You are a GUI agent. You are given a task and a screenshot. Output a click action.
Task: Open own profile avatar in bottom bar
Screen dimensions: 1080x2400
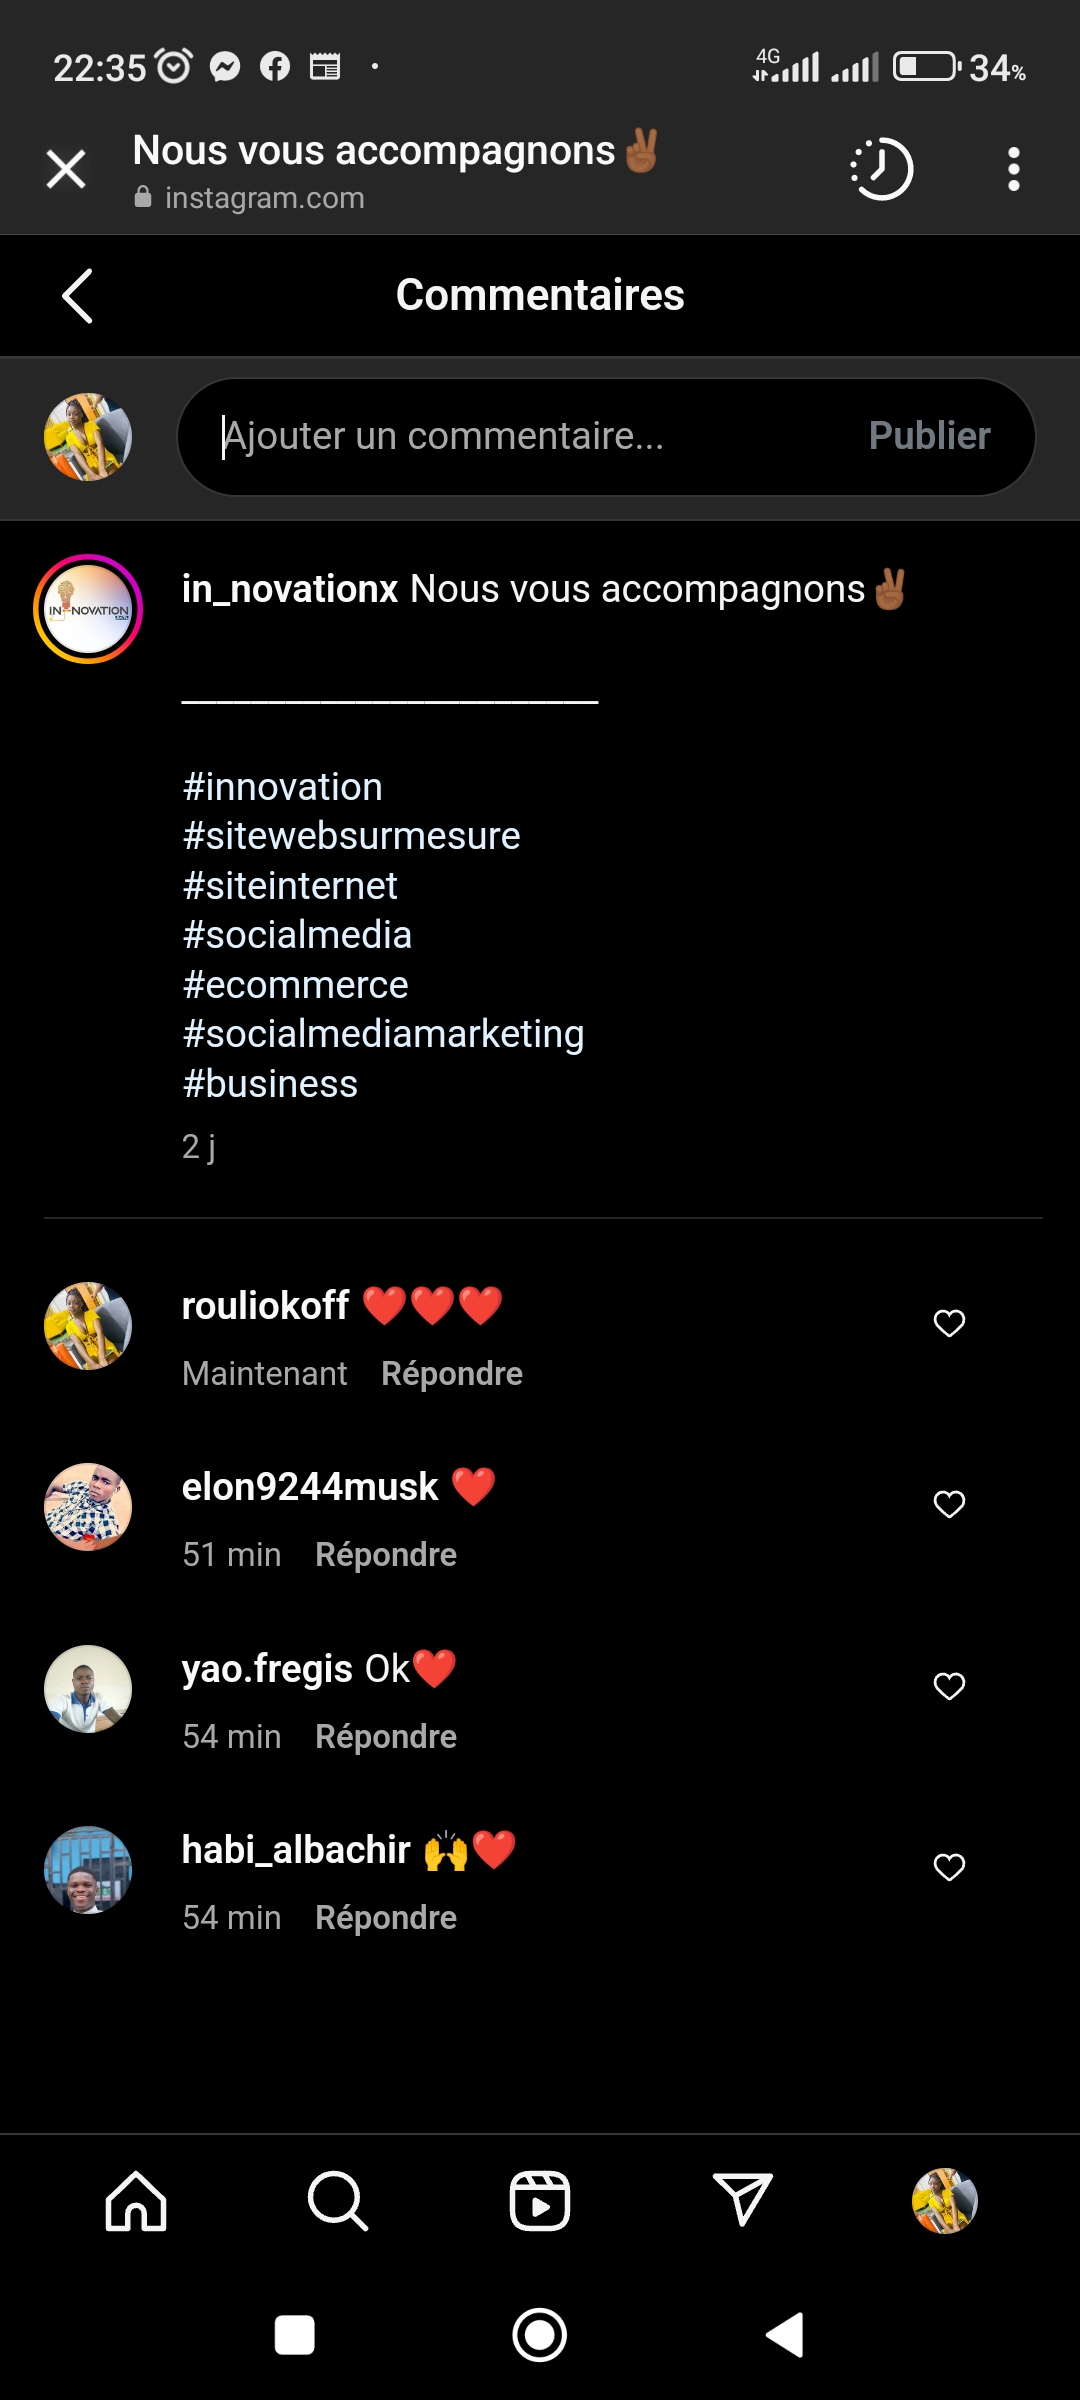944,2201
